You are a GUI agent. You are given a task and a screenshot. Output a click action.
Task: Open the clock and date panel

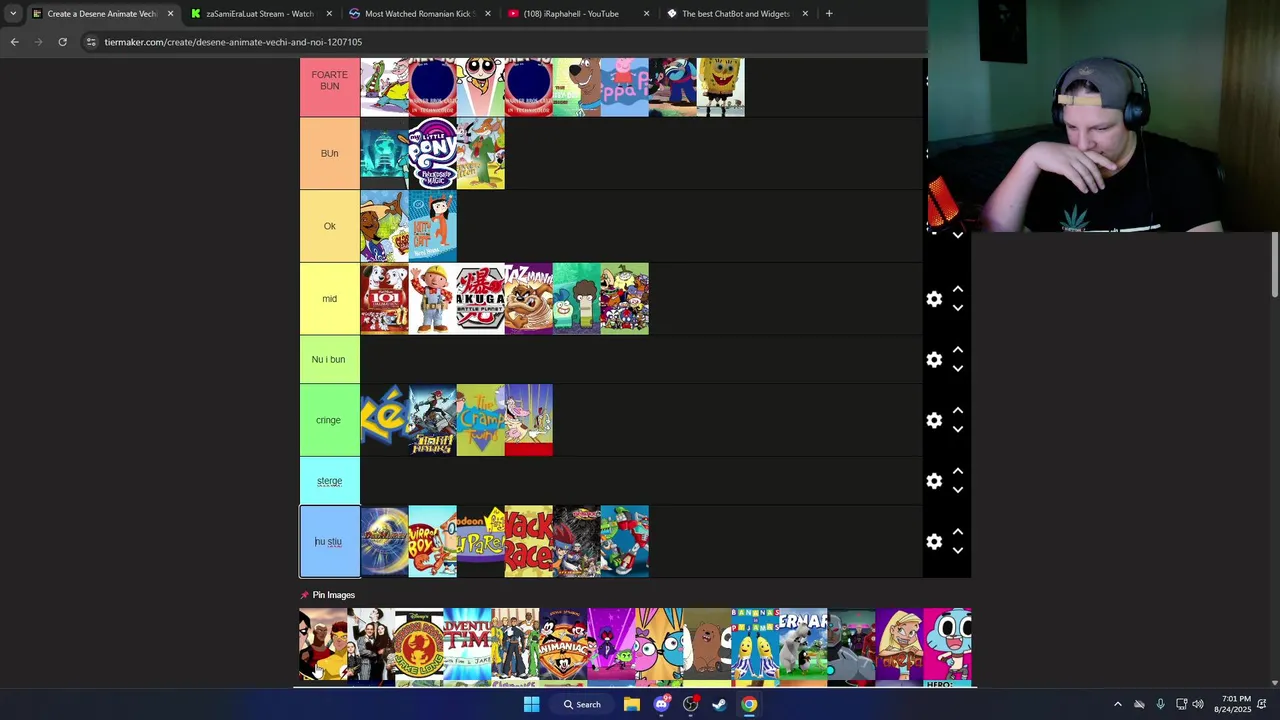pyautogui.click(x=1232, y=704)
